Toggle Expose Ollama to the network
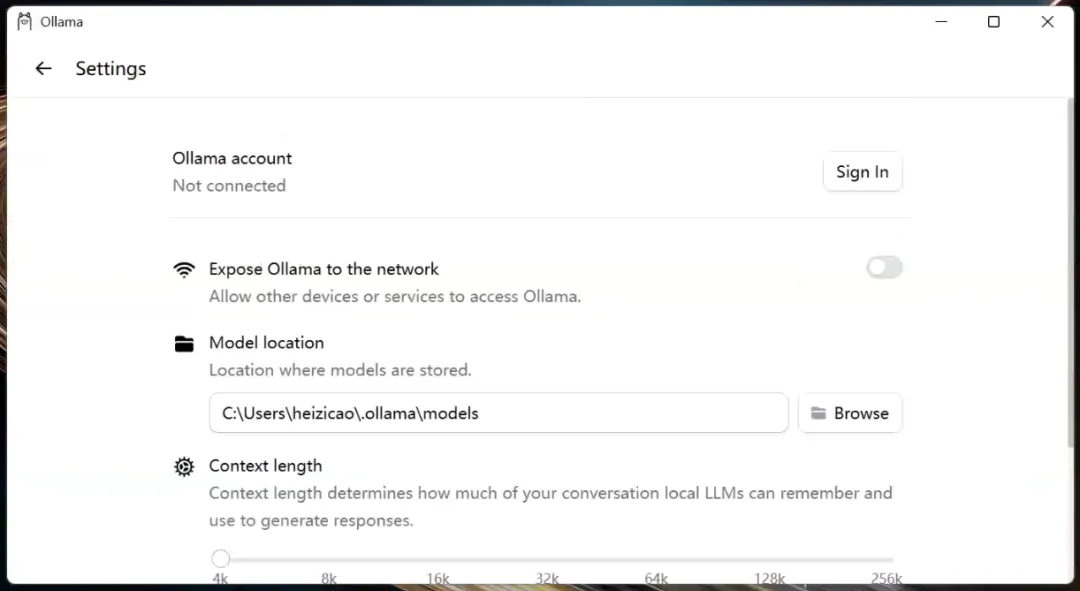The width and height of the screenshot is (1080, 591). [884, 267]
